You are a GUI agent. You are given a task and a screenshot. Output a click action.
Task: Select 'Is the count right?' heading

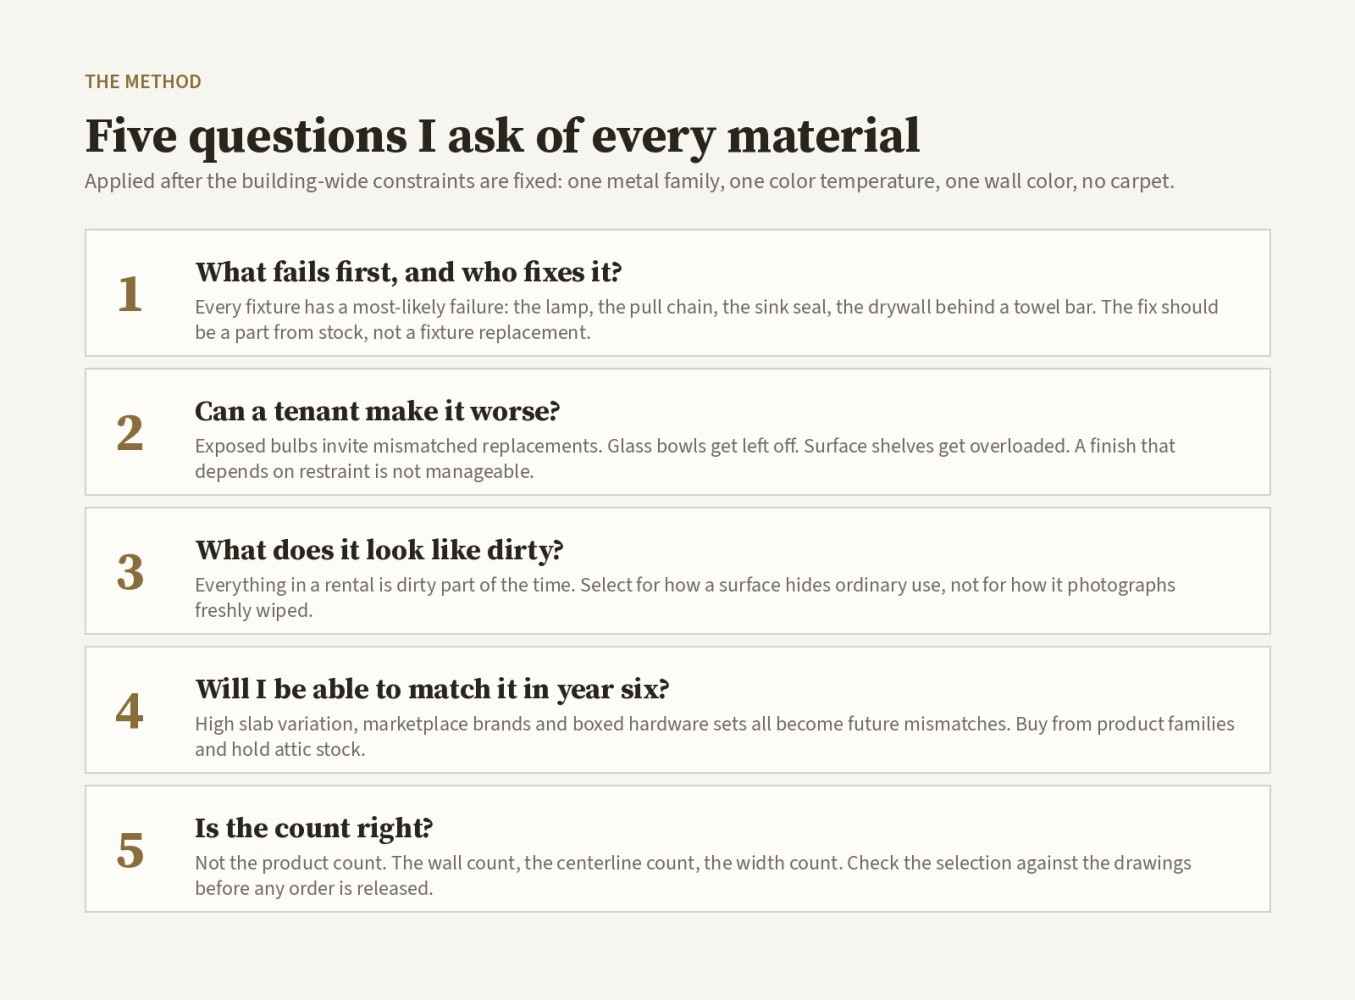(314, 828)
